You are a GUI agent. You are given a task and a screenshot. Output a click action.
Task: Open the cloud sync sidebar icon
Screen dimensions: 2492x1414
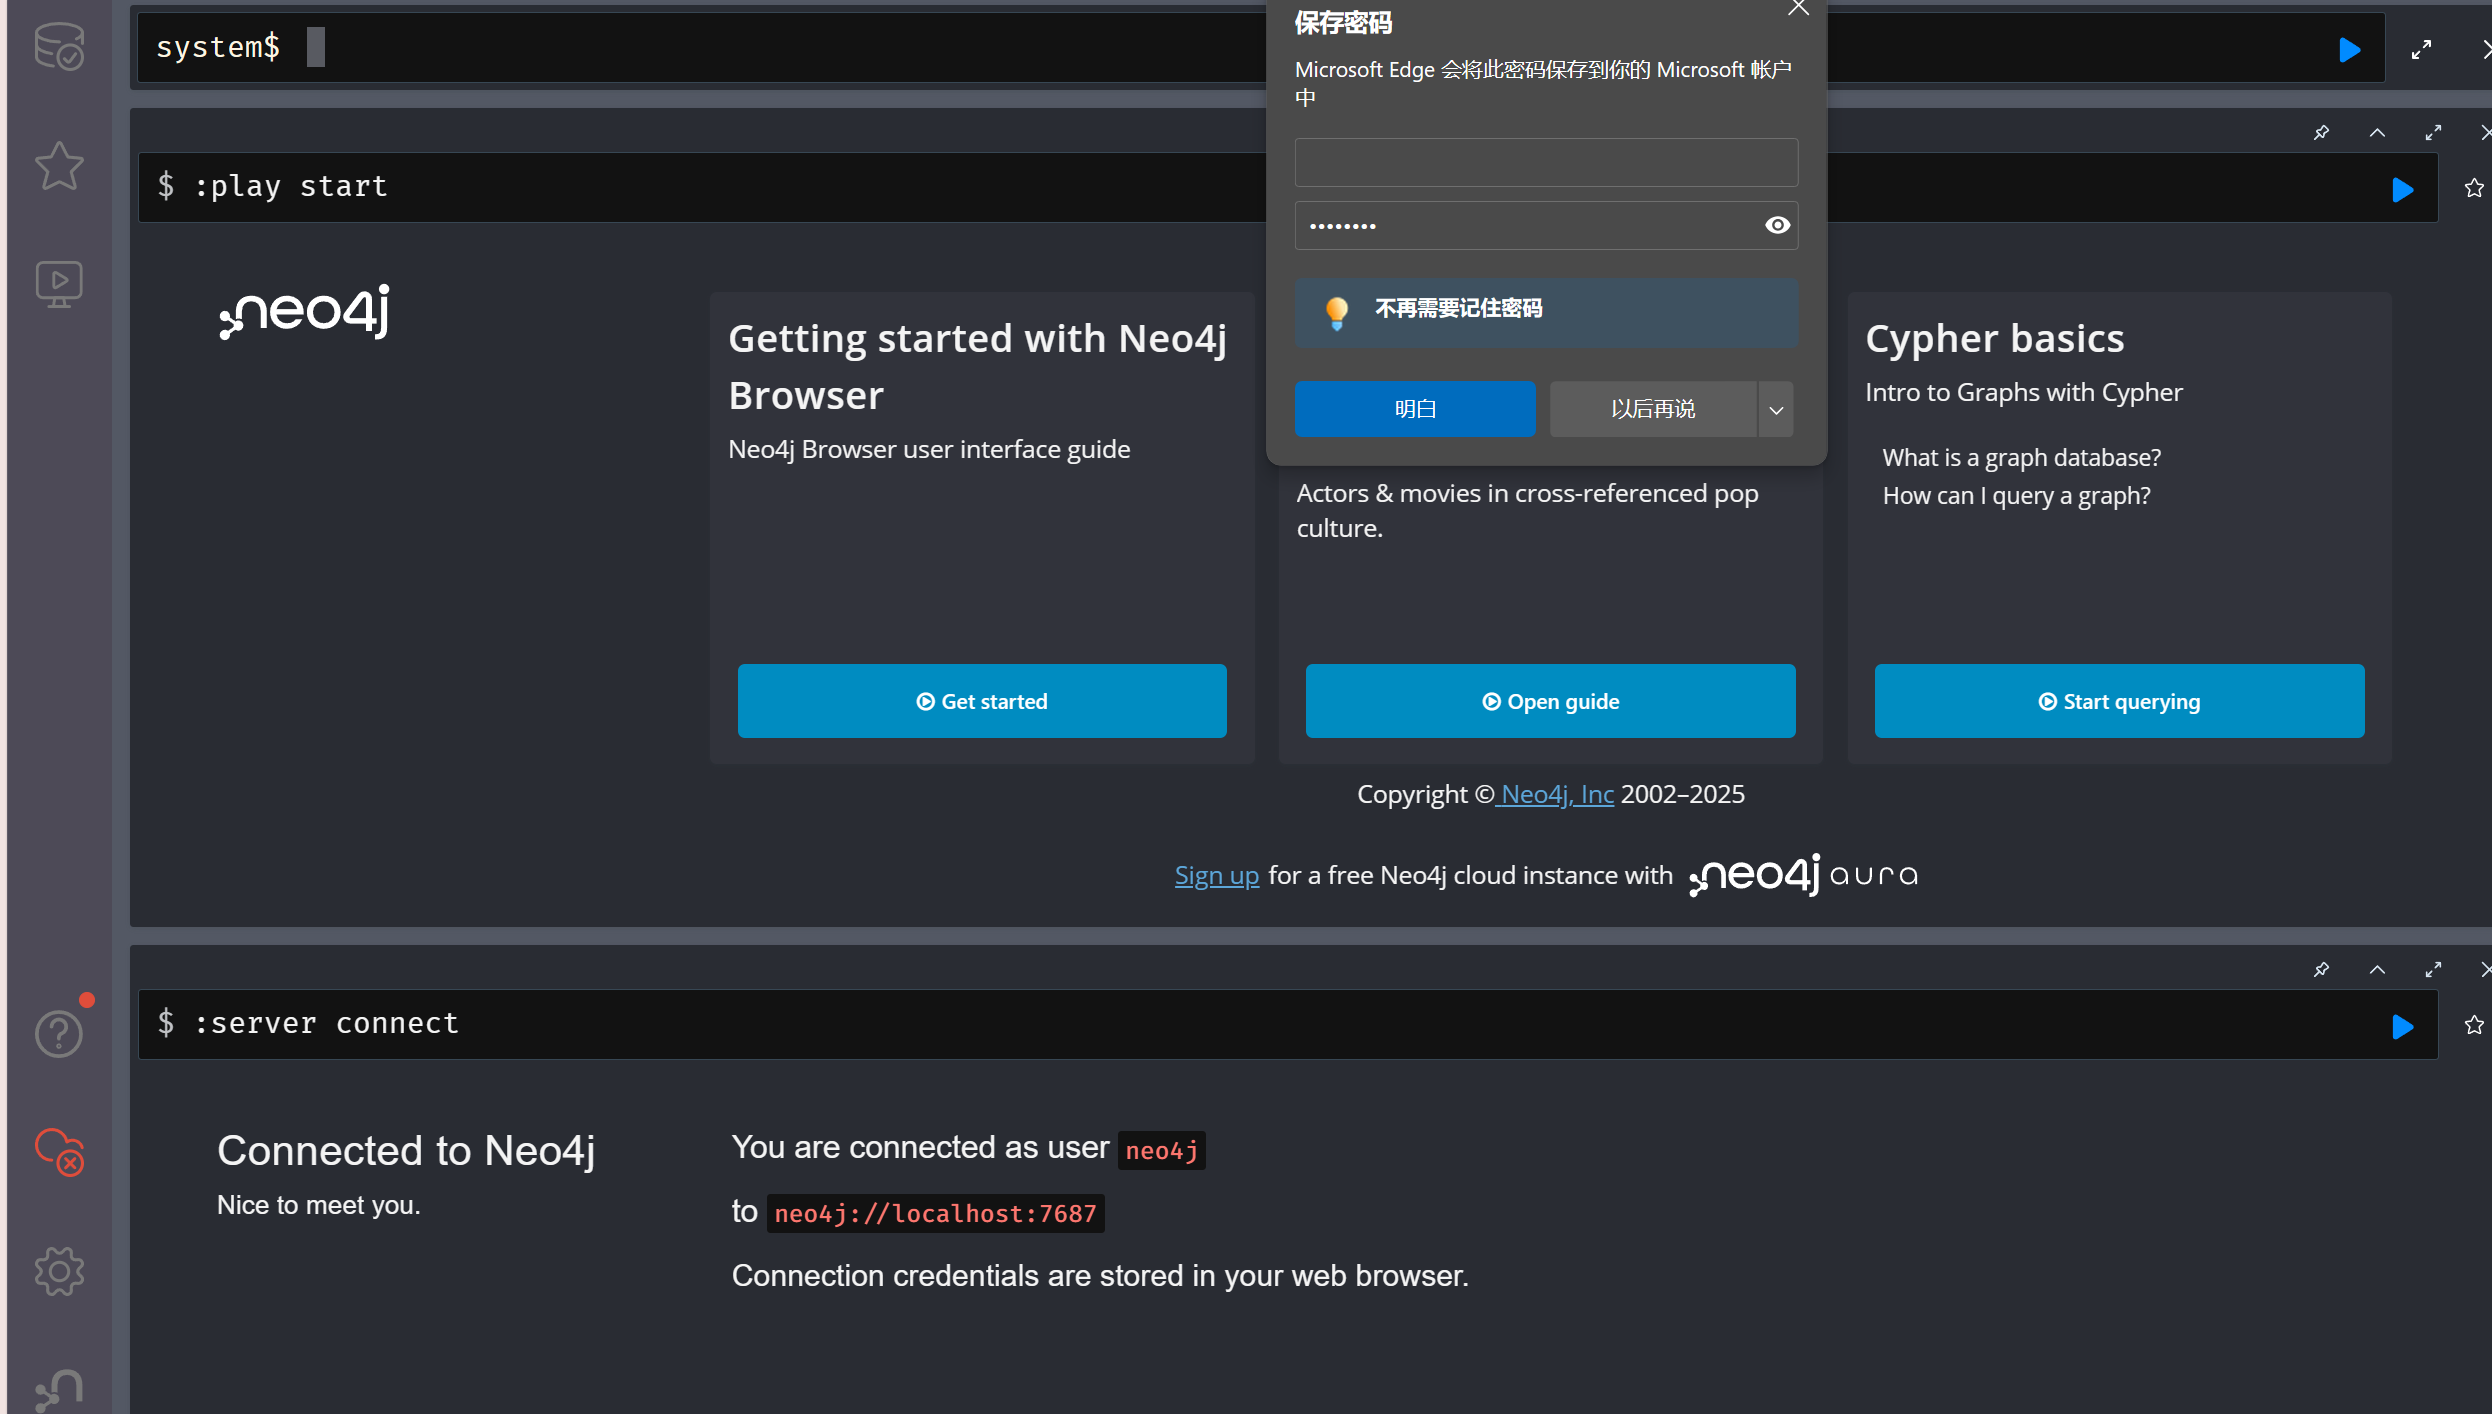(x=59, y=1151)
